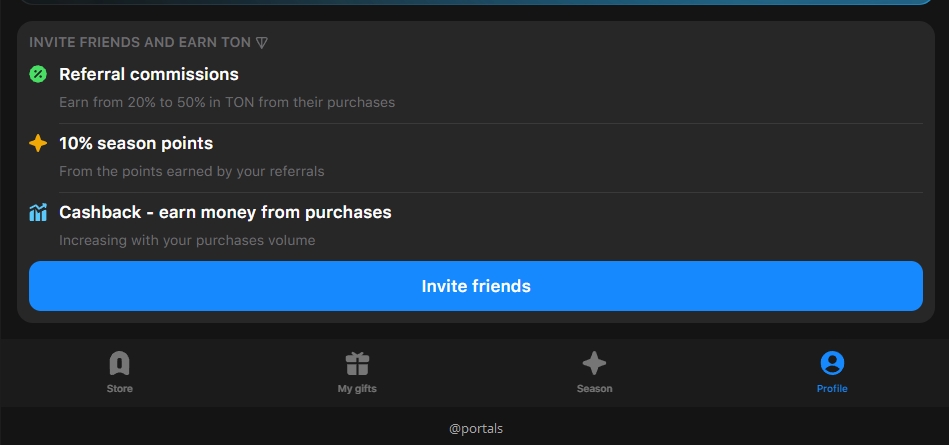This screenshot has height=445, width=949.
Task: Open the Store icon in bottom navigation
Action: pyautogui.click(x=119, y=363)
